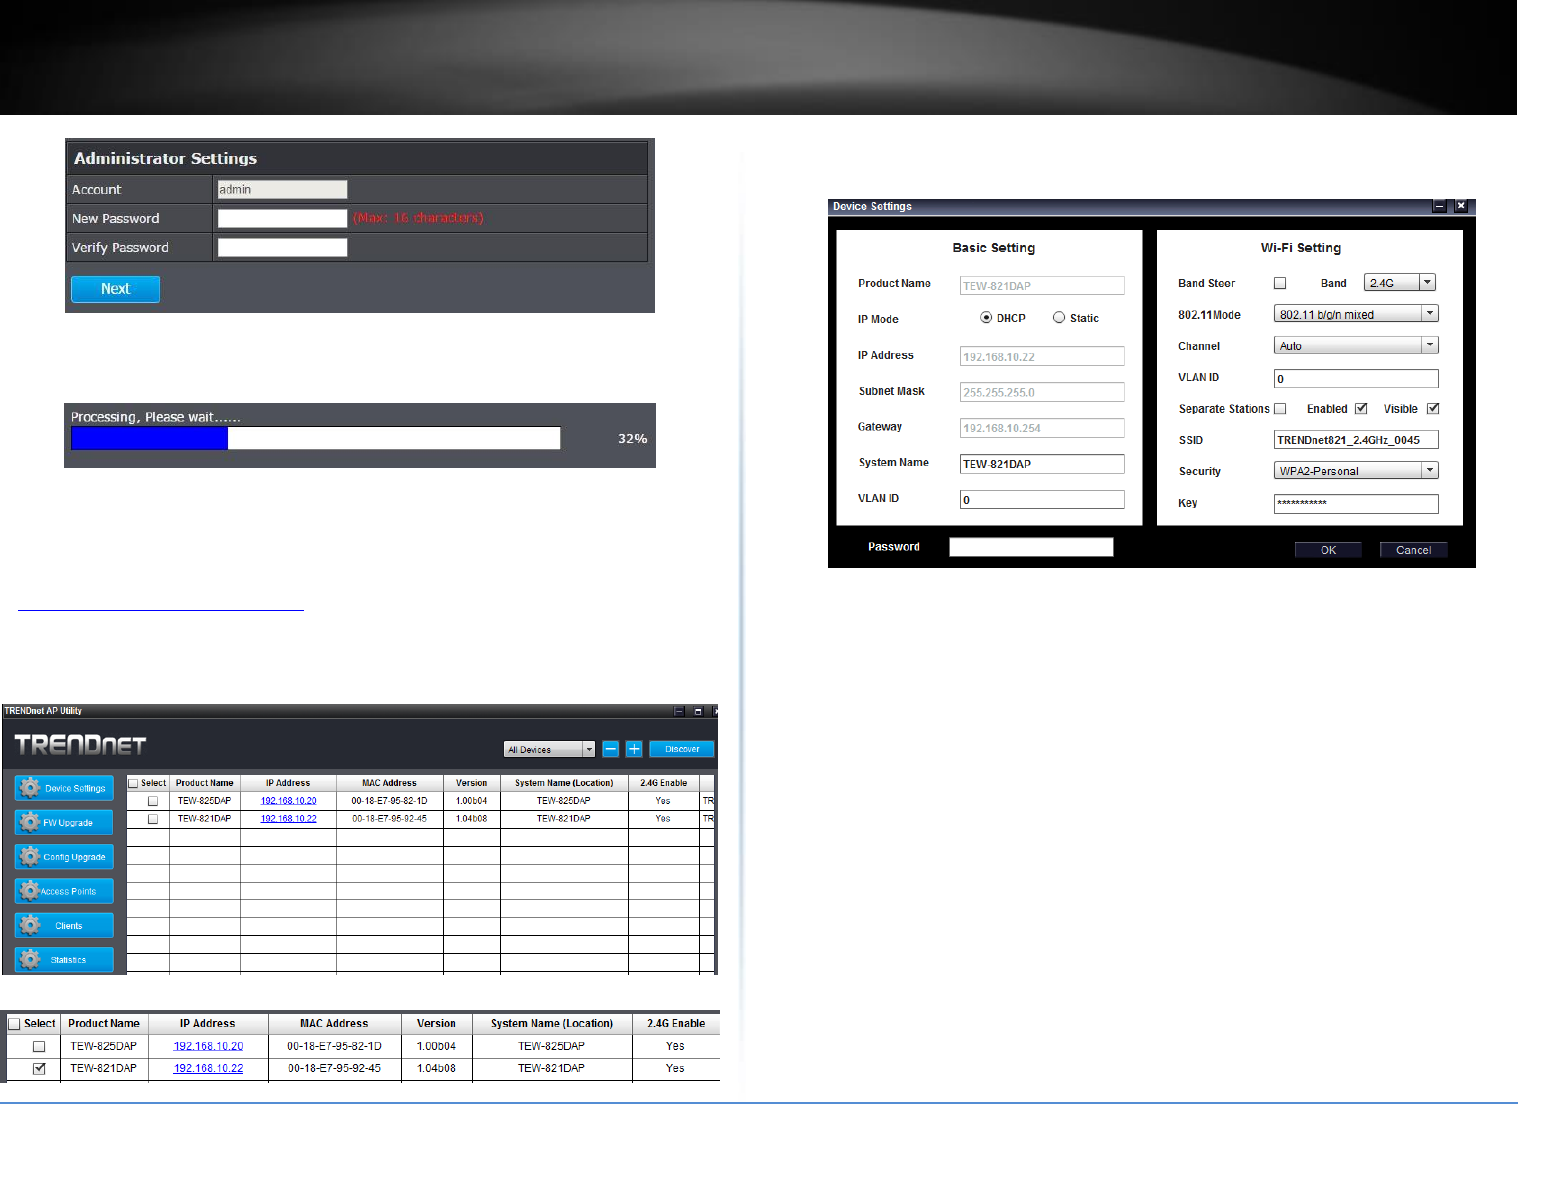
Task: Click the processing progress bar at 32%
Action: point(316,438)
